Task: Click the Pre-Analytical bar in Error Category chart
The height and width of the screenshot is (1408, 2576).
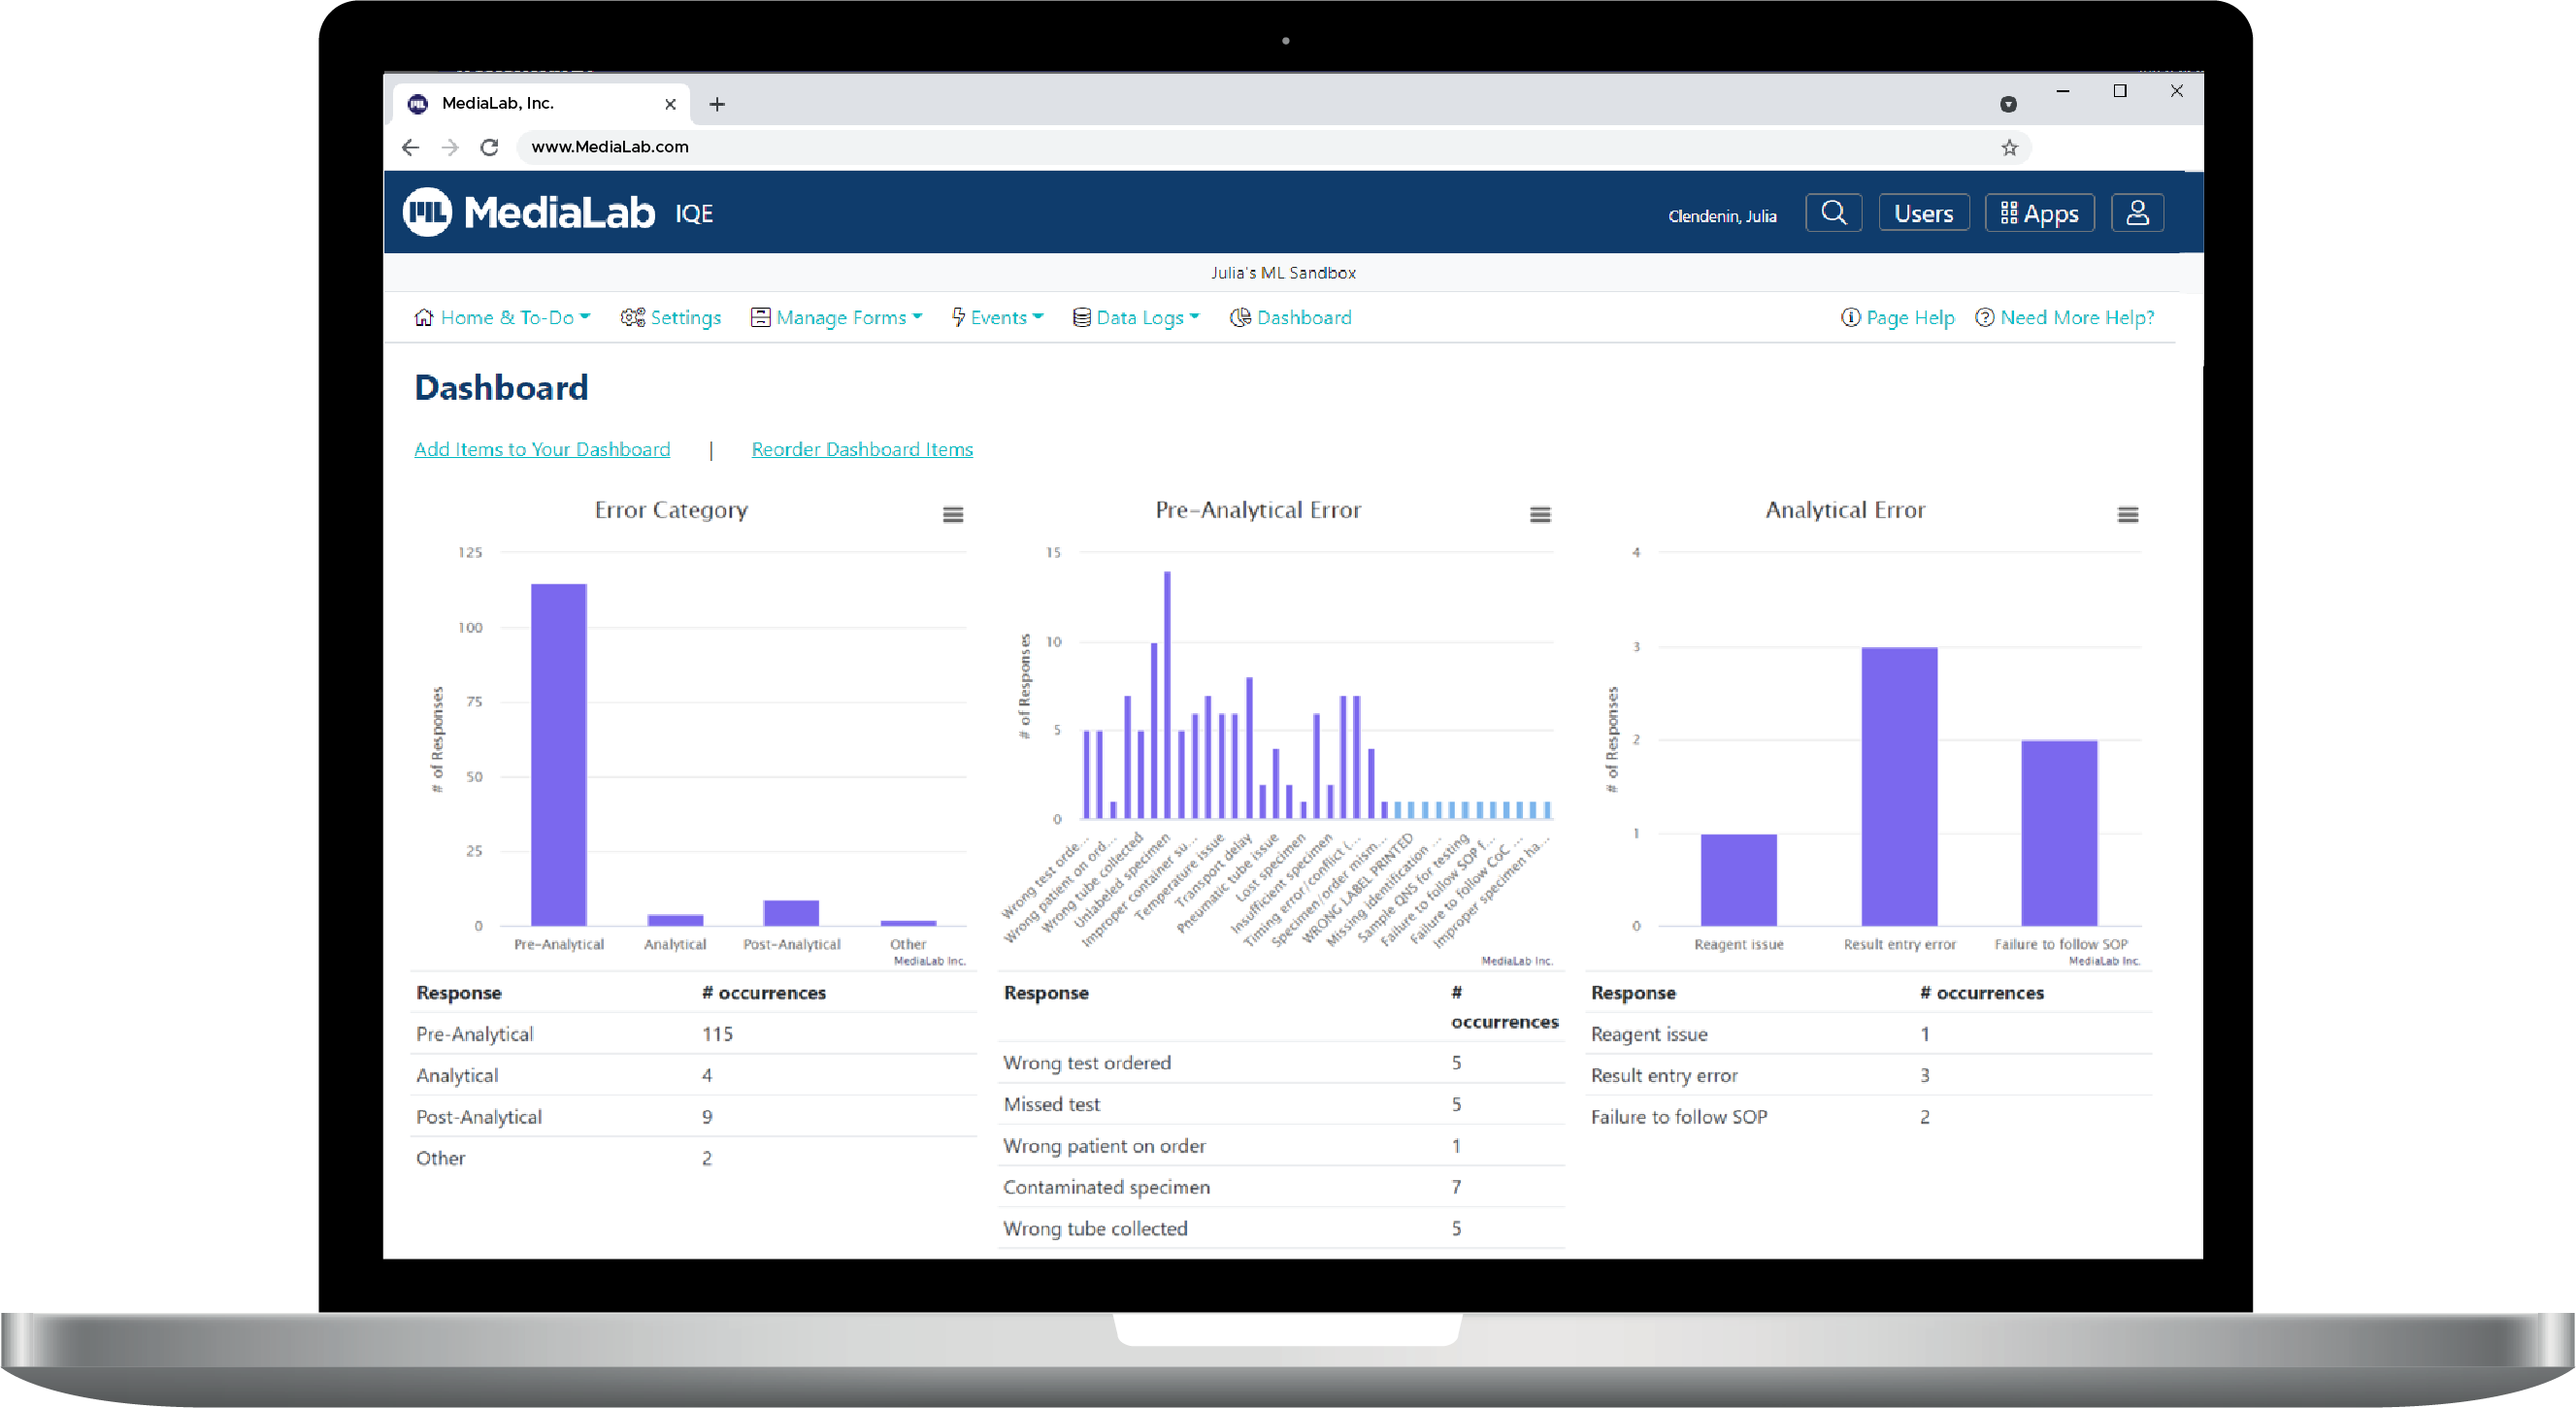Action: coord(558,755)
